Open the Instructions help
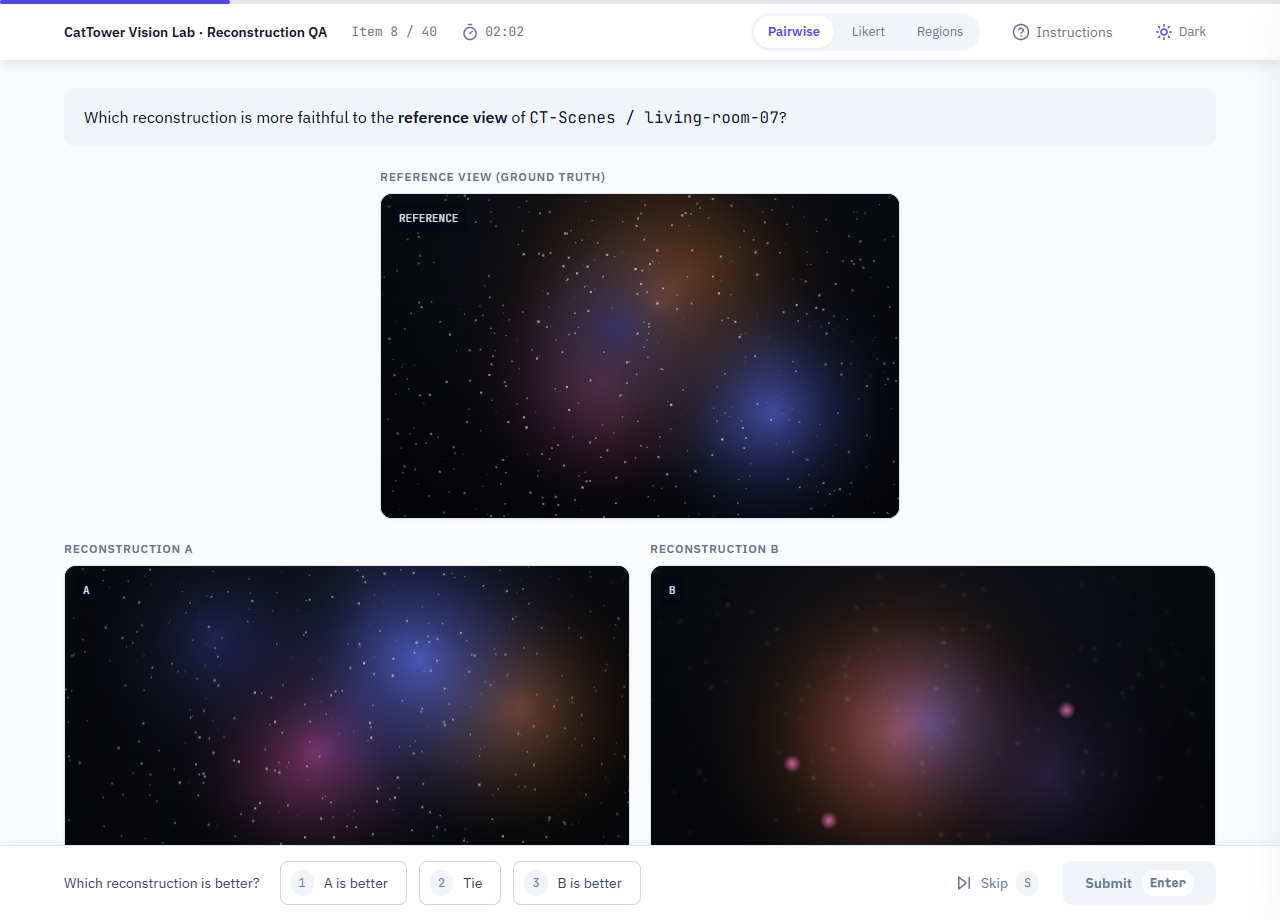 (1062, 32)
